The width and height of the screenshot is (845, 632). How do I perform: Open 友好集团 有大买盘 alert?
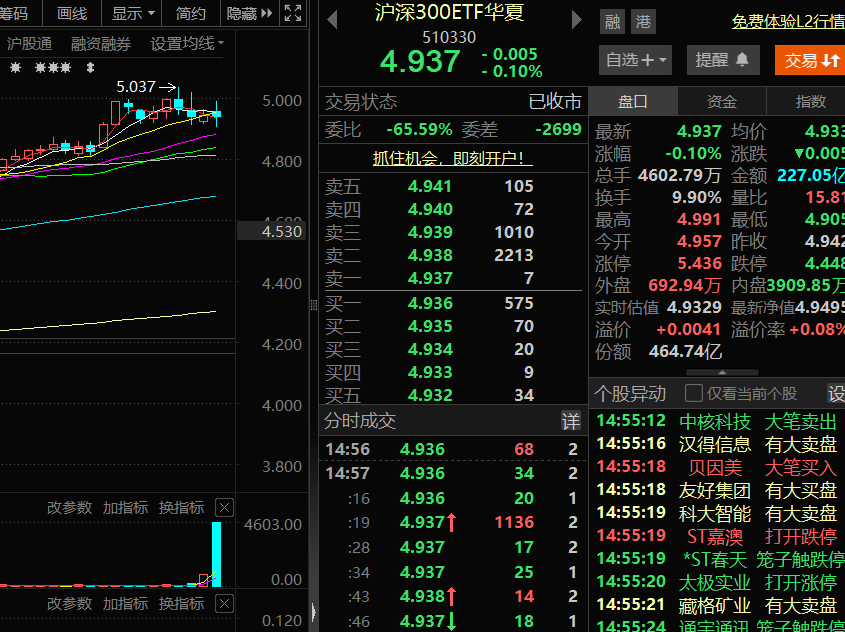[x=719, y=490]
